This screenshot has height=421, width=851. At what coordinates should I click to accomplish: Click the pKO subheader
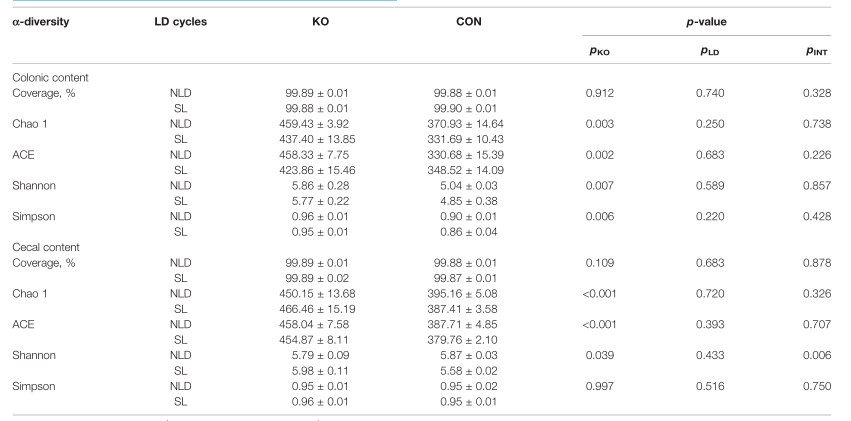[599, 51]
